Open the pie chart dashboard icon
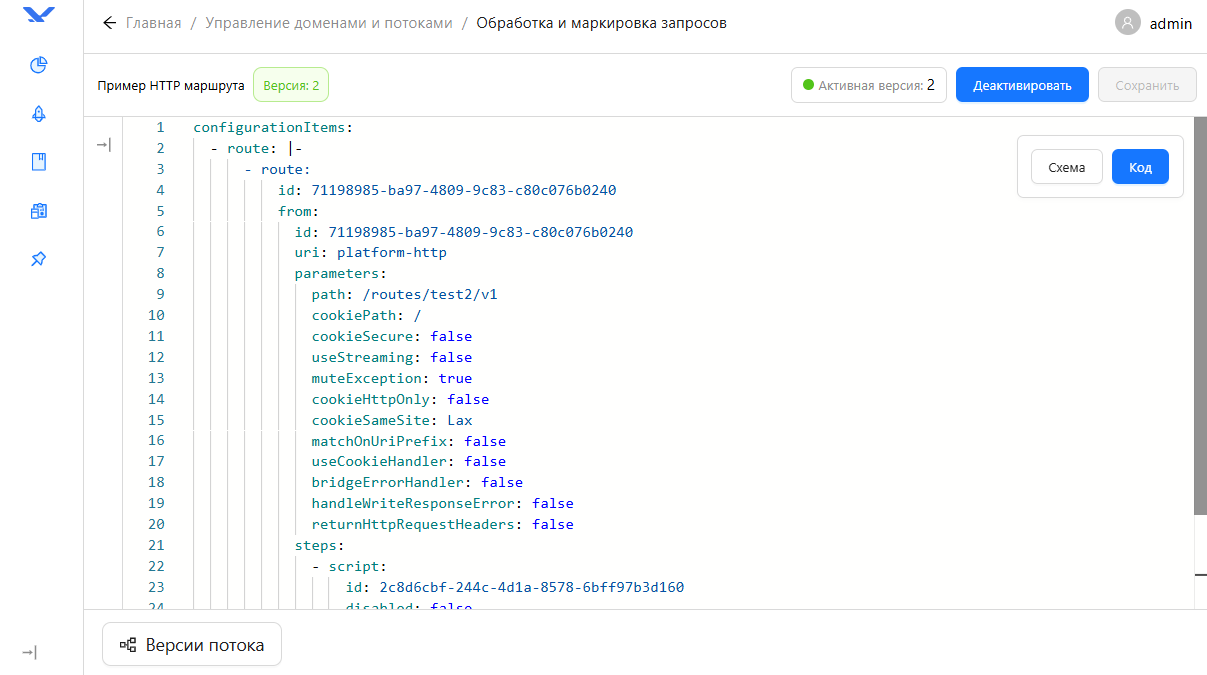Image resolution: width=1207 pixels, height=675 pixels. pyautogui.click(x=39, y=66)
